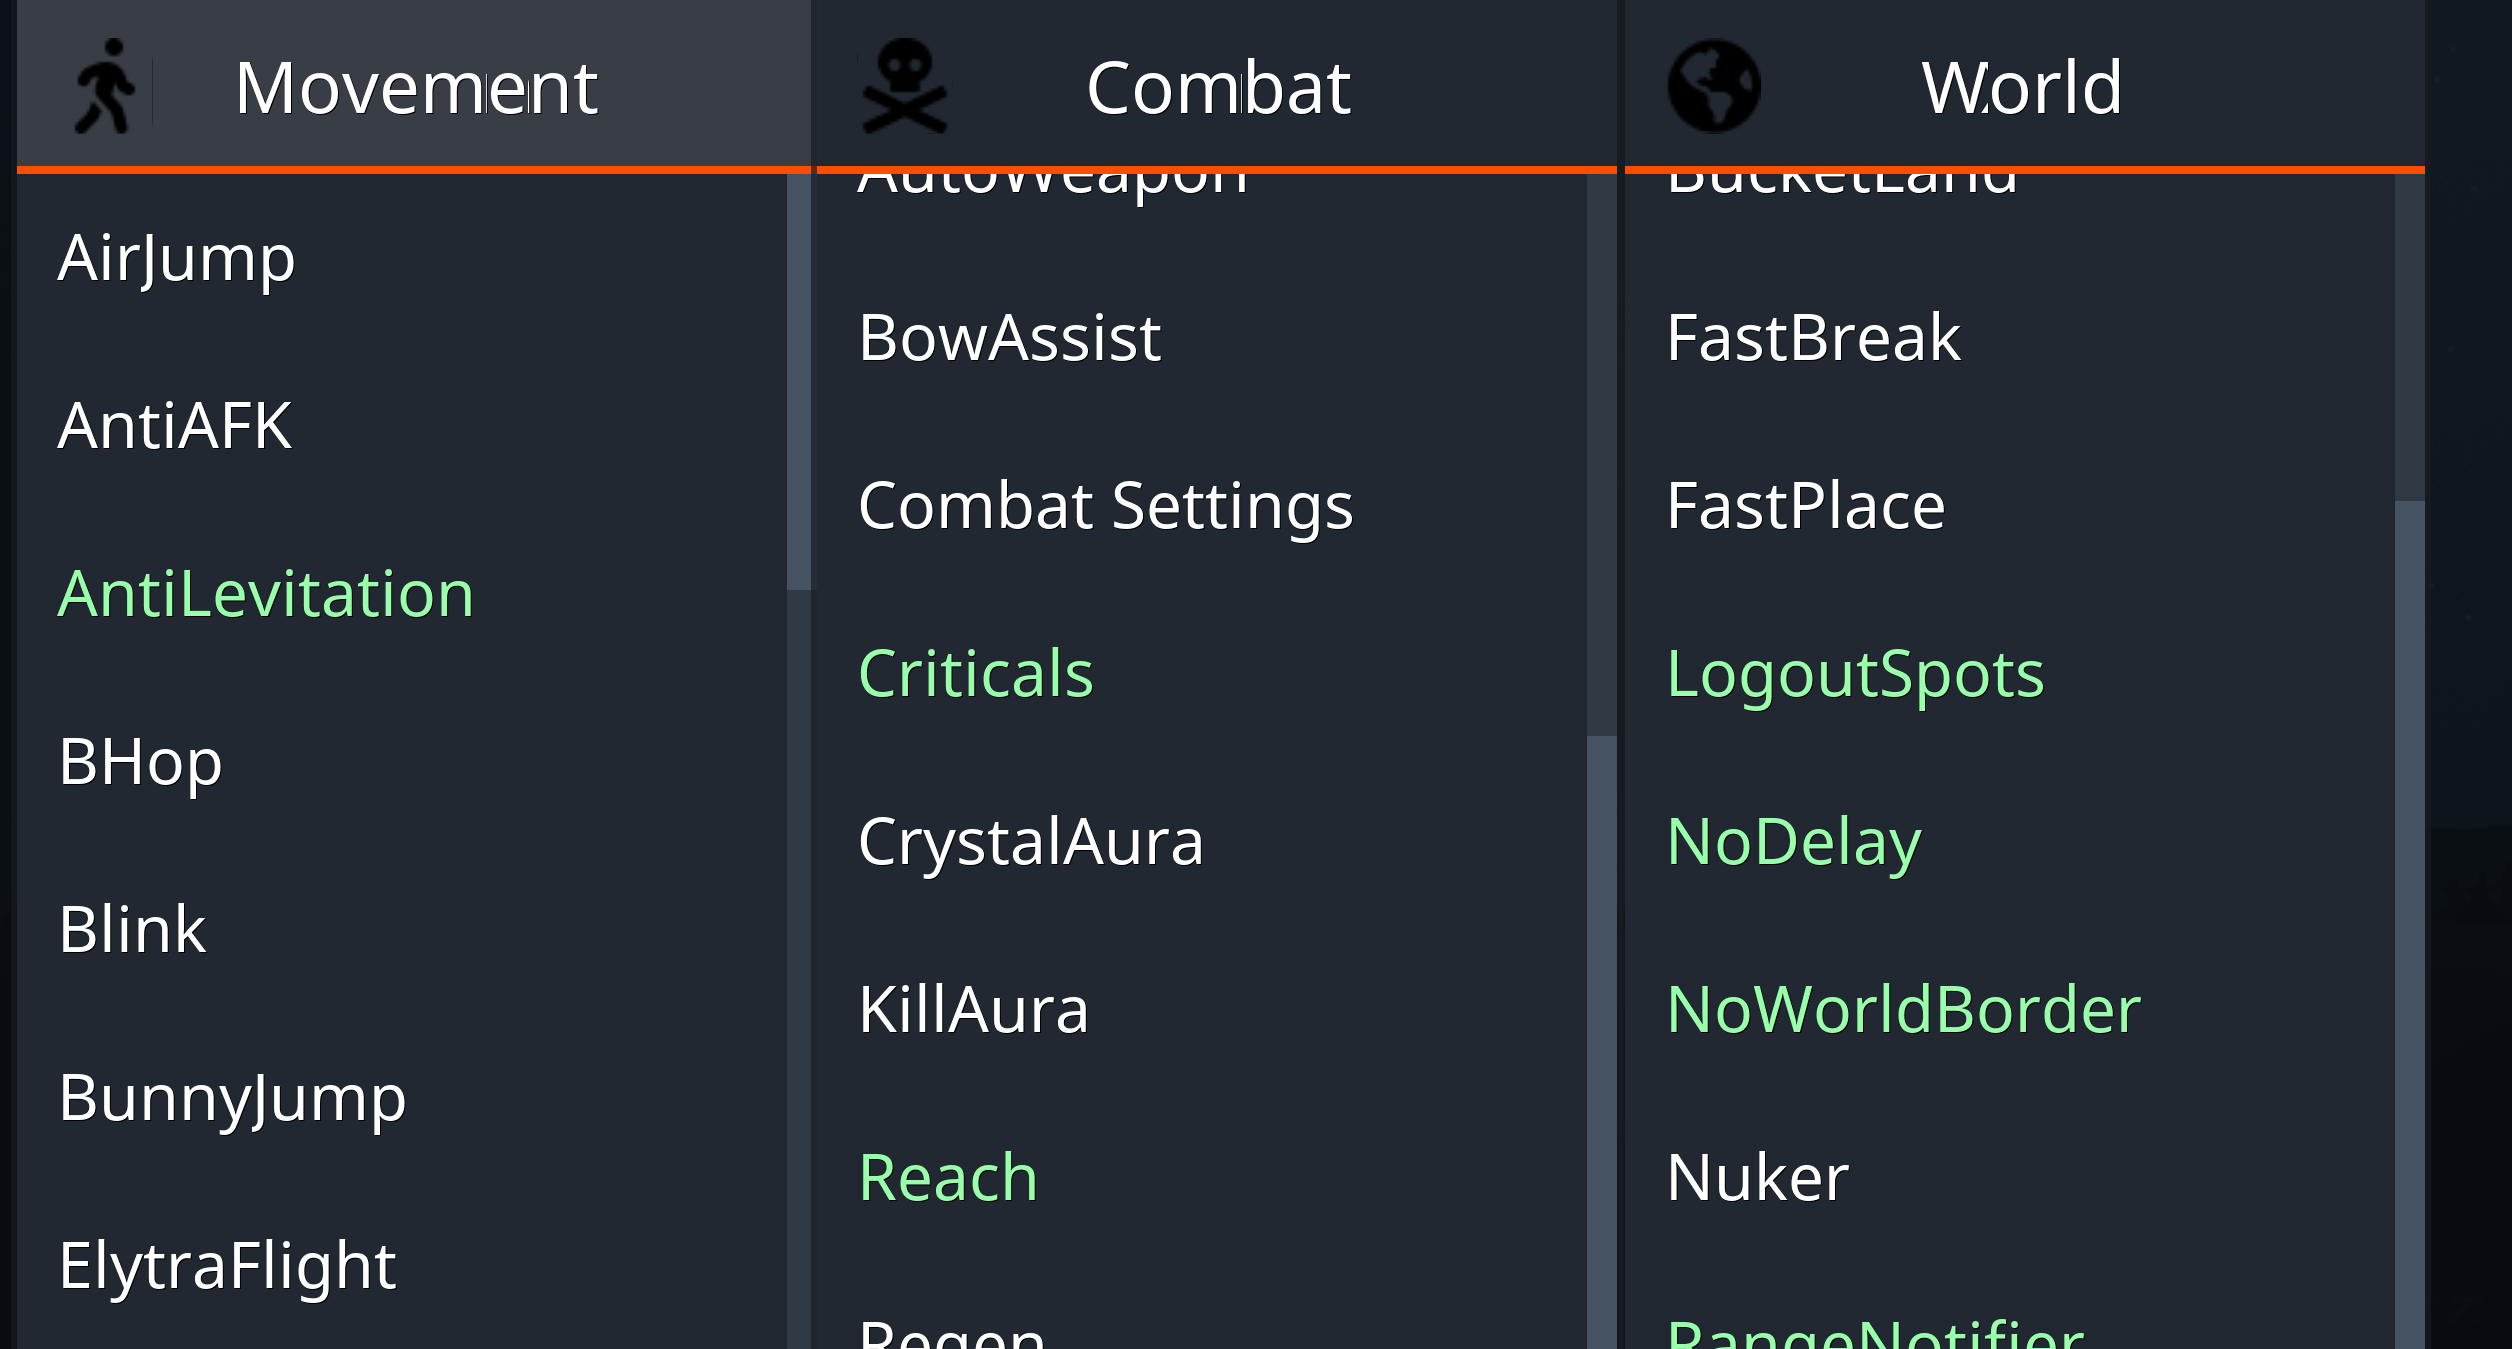Click the Movement panel scrollbar thumb
Screen dimensions: 2512x1349
799,382
